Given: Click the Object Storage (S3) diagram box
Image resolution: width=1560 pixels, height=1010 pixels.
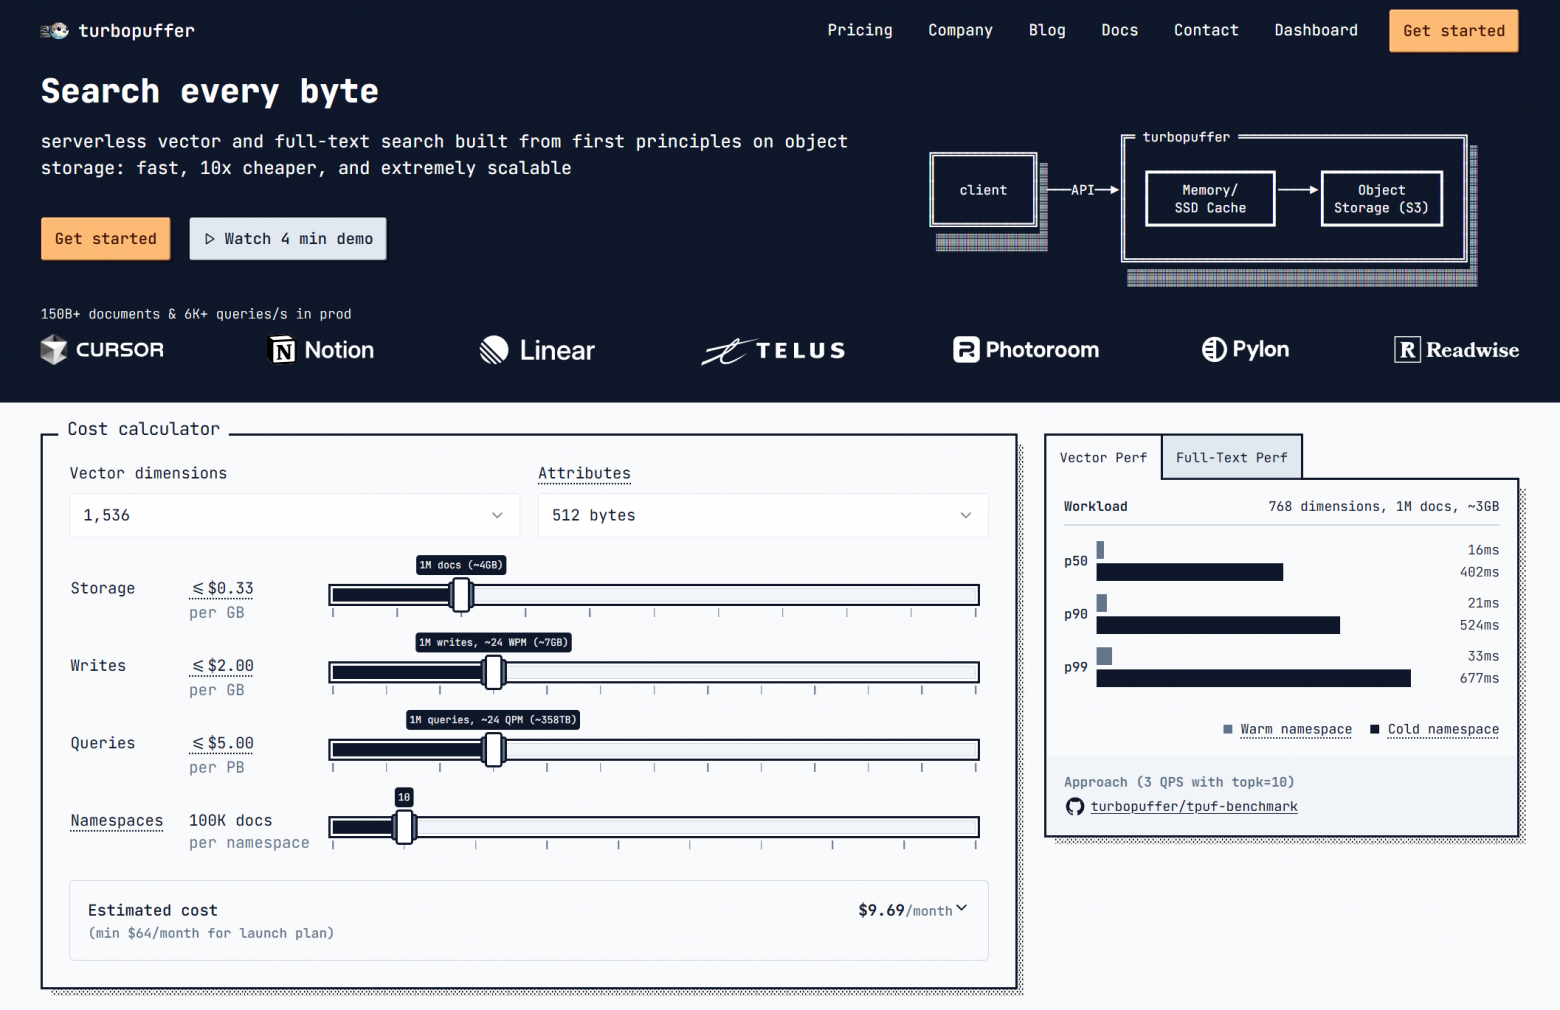Looking at the screenshot, I should [x=1382, y=199].
